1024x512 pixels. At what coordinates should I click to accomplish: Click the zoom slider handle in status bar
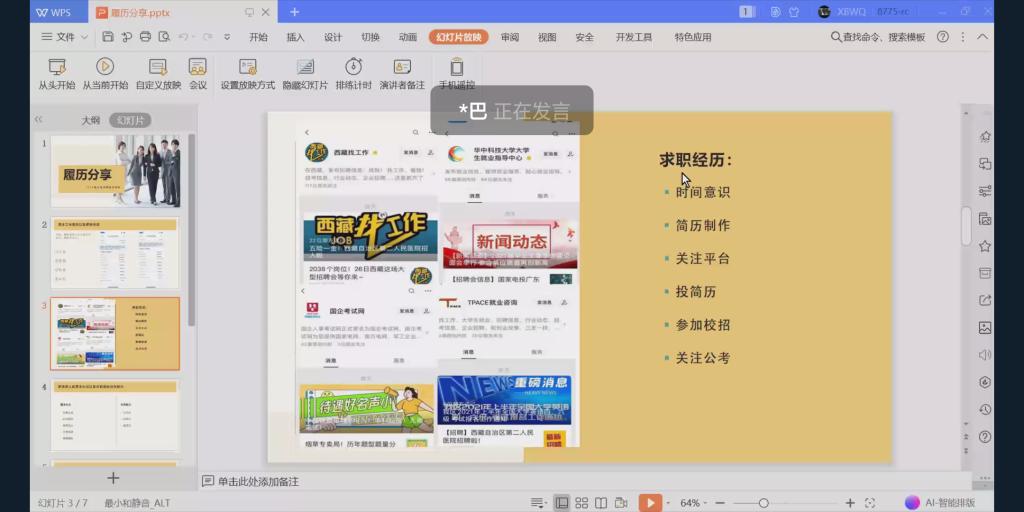763,503
